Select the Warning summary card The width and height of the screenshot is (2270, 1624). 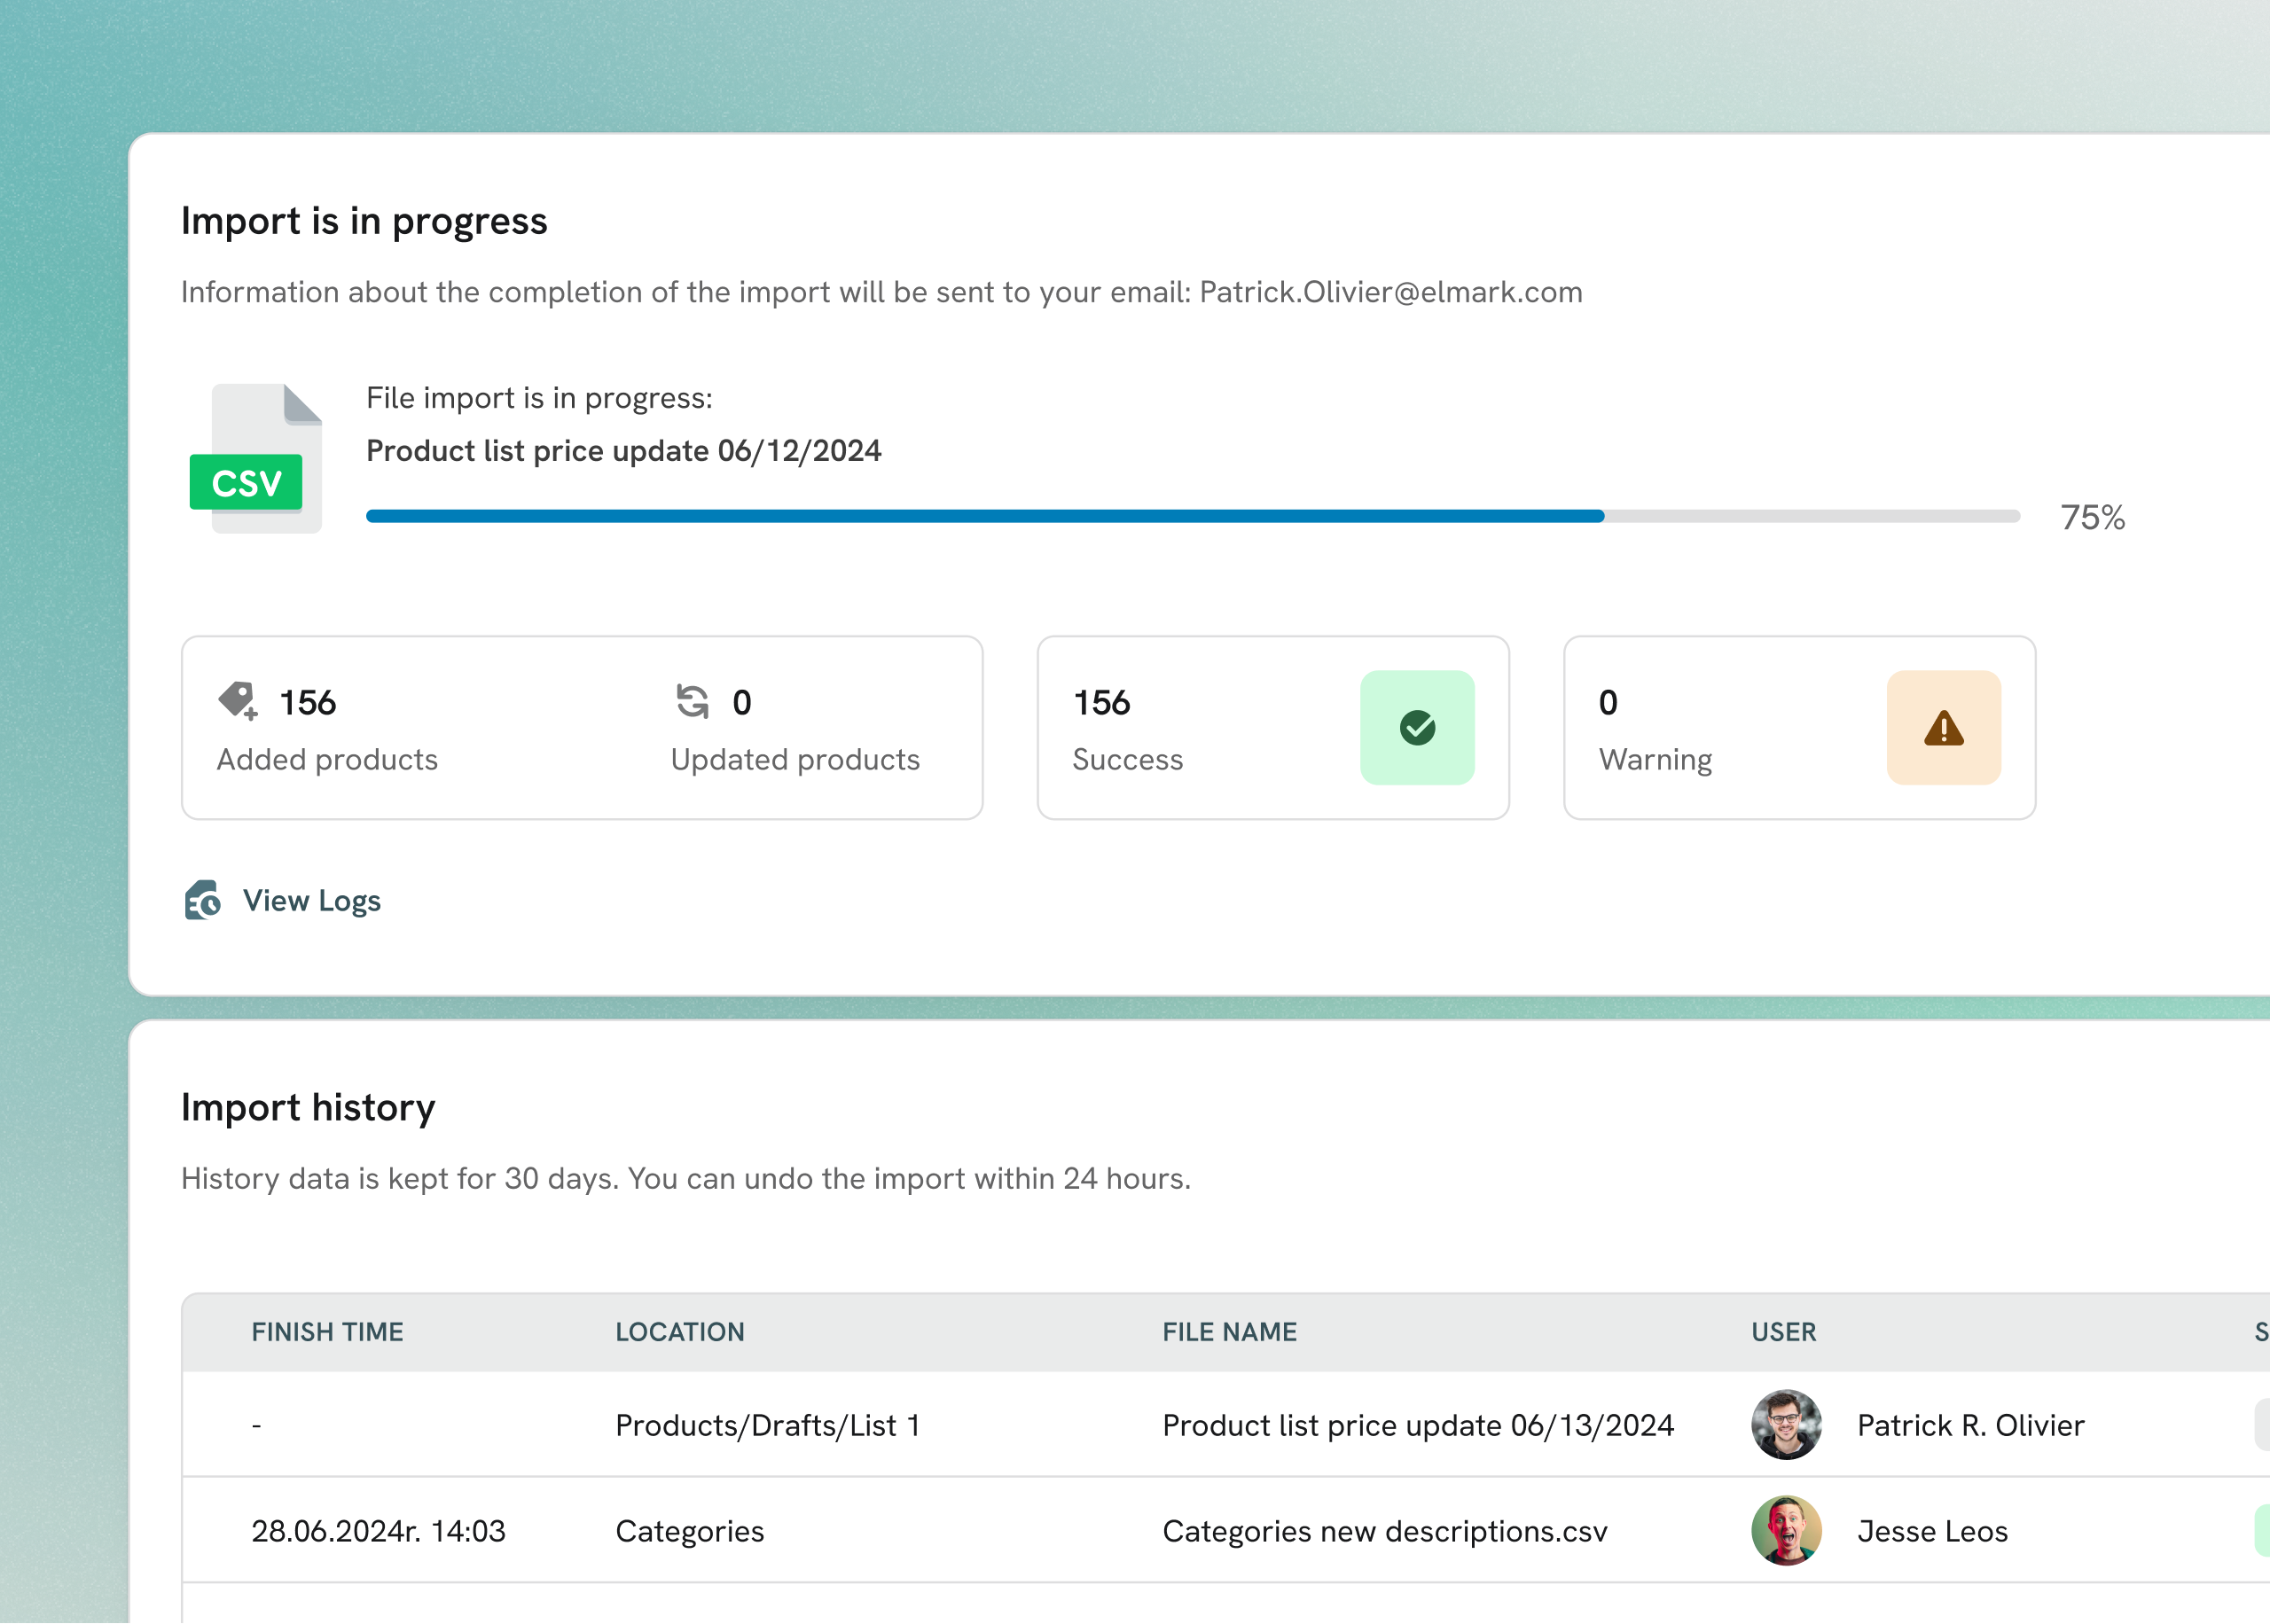tap(1798, 727)
